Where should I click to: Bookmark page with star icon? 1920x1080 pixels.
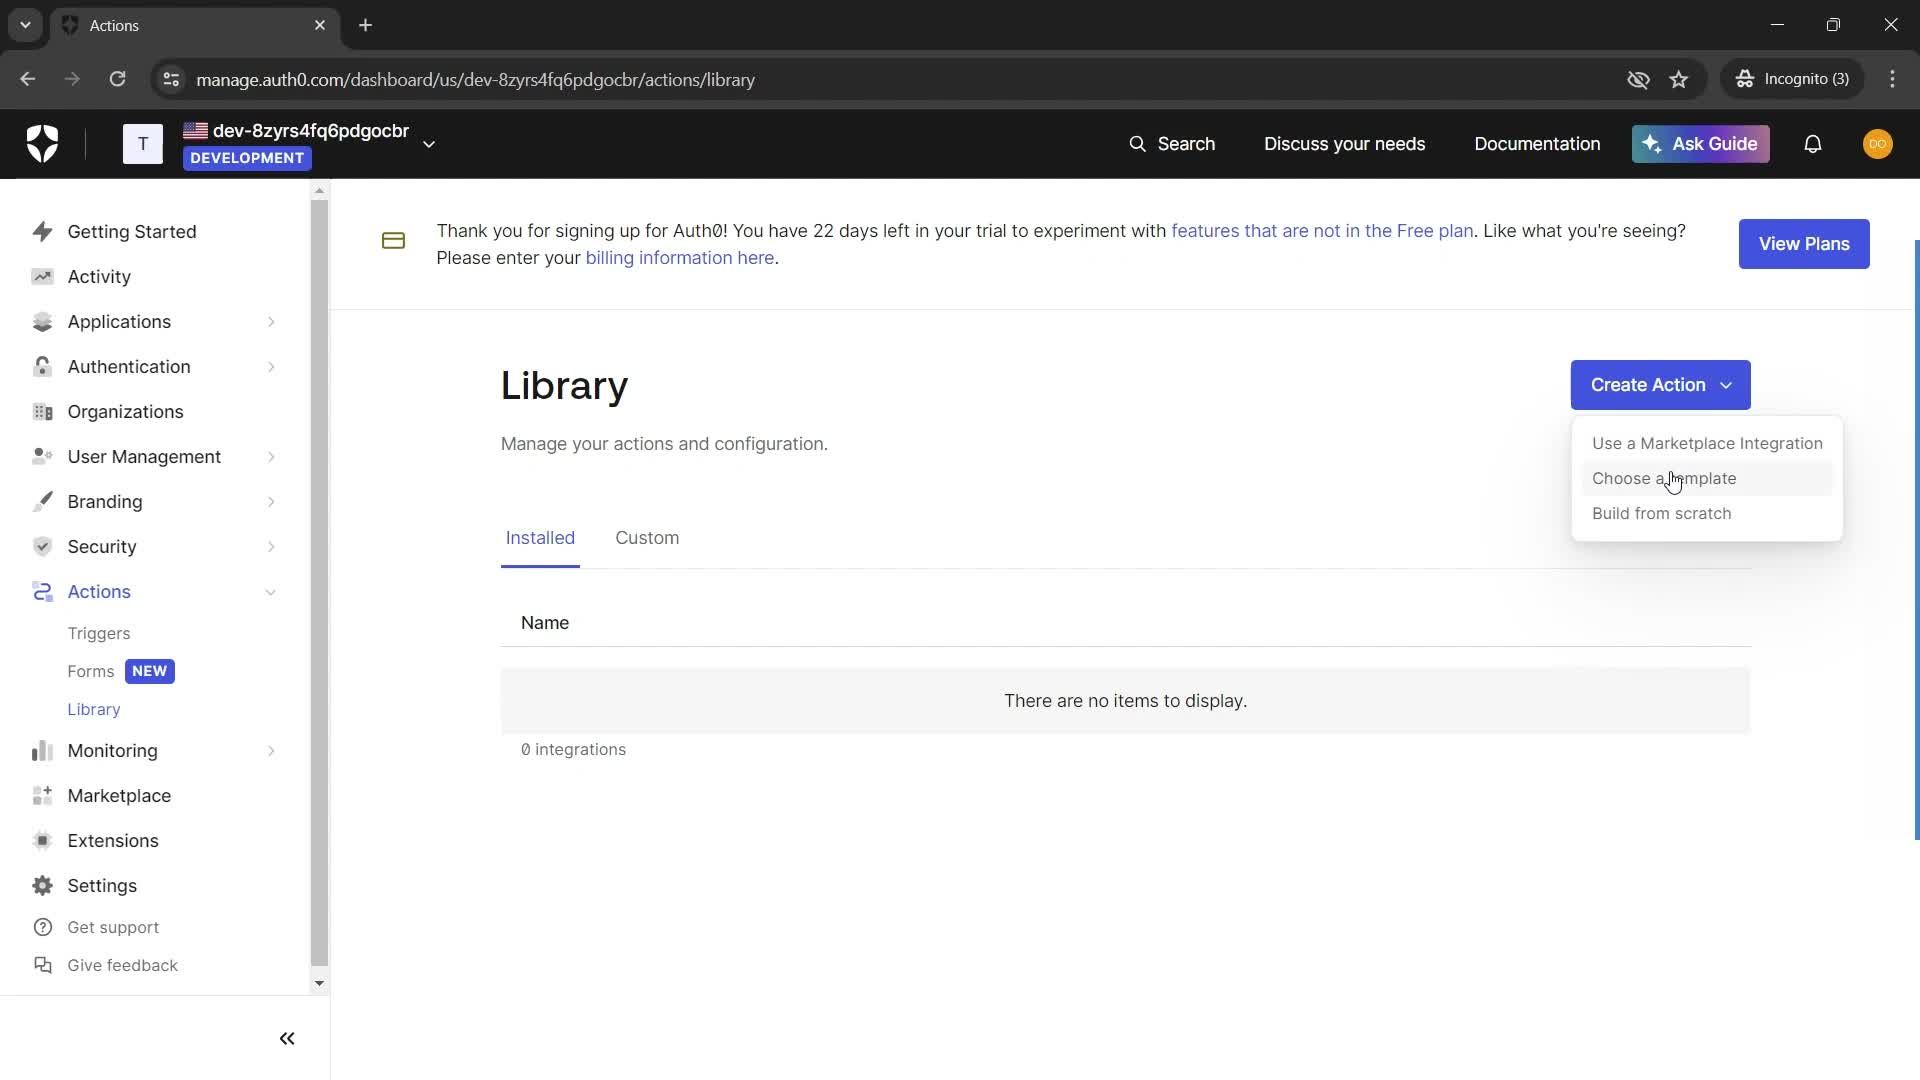pyautogui.click(x=1679, y=80)
